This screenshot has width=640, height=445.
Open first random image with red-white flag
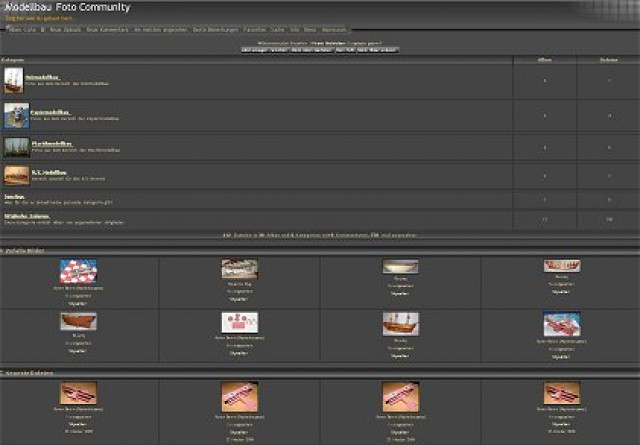(78, 269)
